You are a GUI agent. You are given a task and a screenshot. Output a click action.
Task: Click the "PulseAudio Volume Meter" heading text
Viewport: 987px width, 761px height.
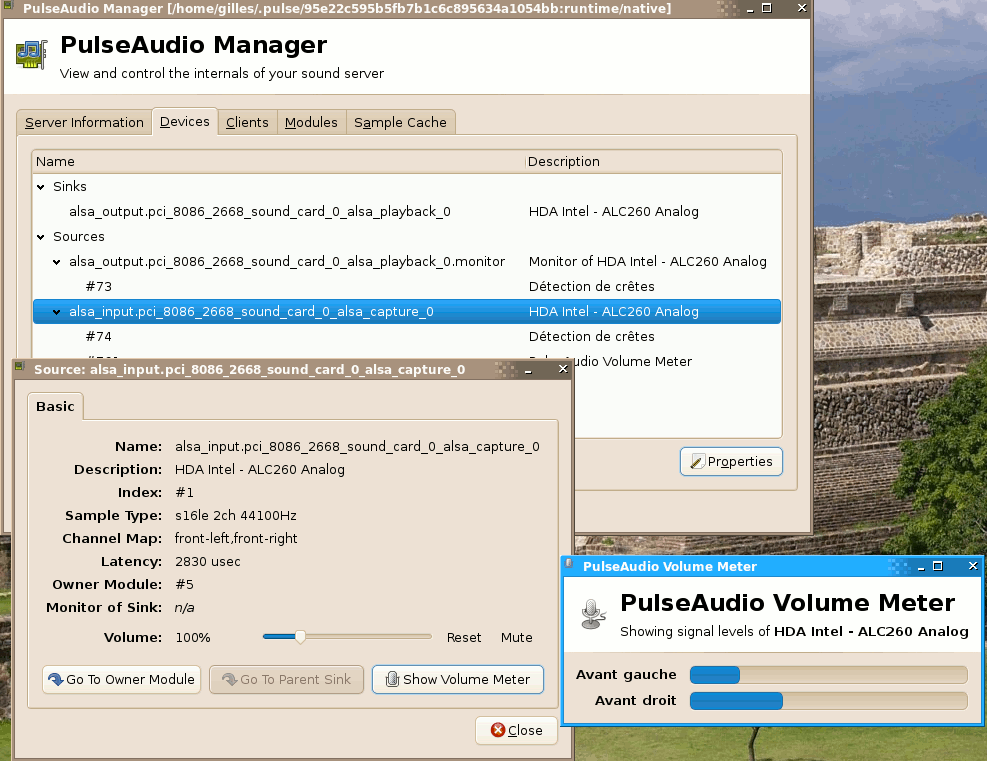(x=787, y=603)
